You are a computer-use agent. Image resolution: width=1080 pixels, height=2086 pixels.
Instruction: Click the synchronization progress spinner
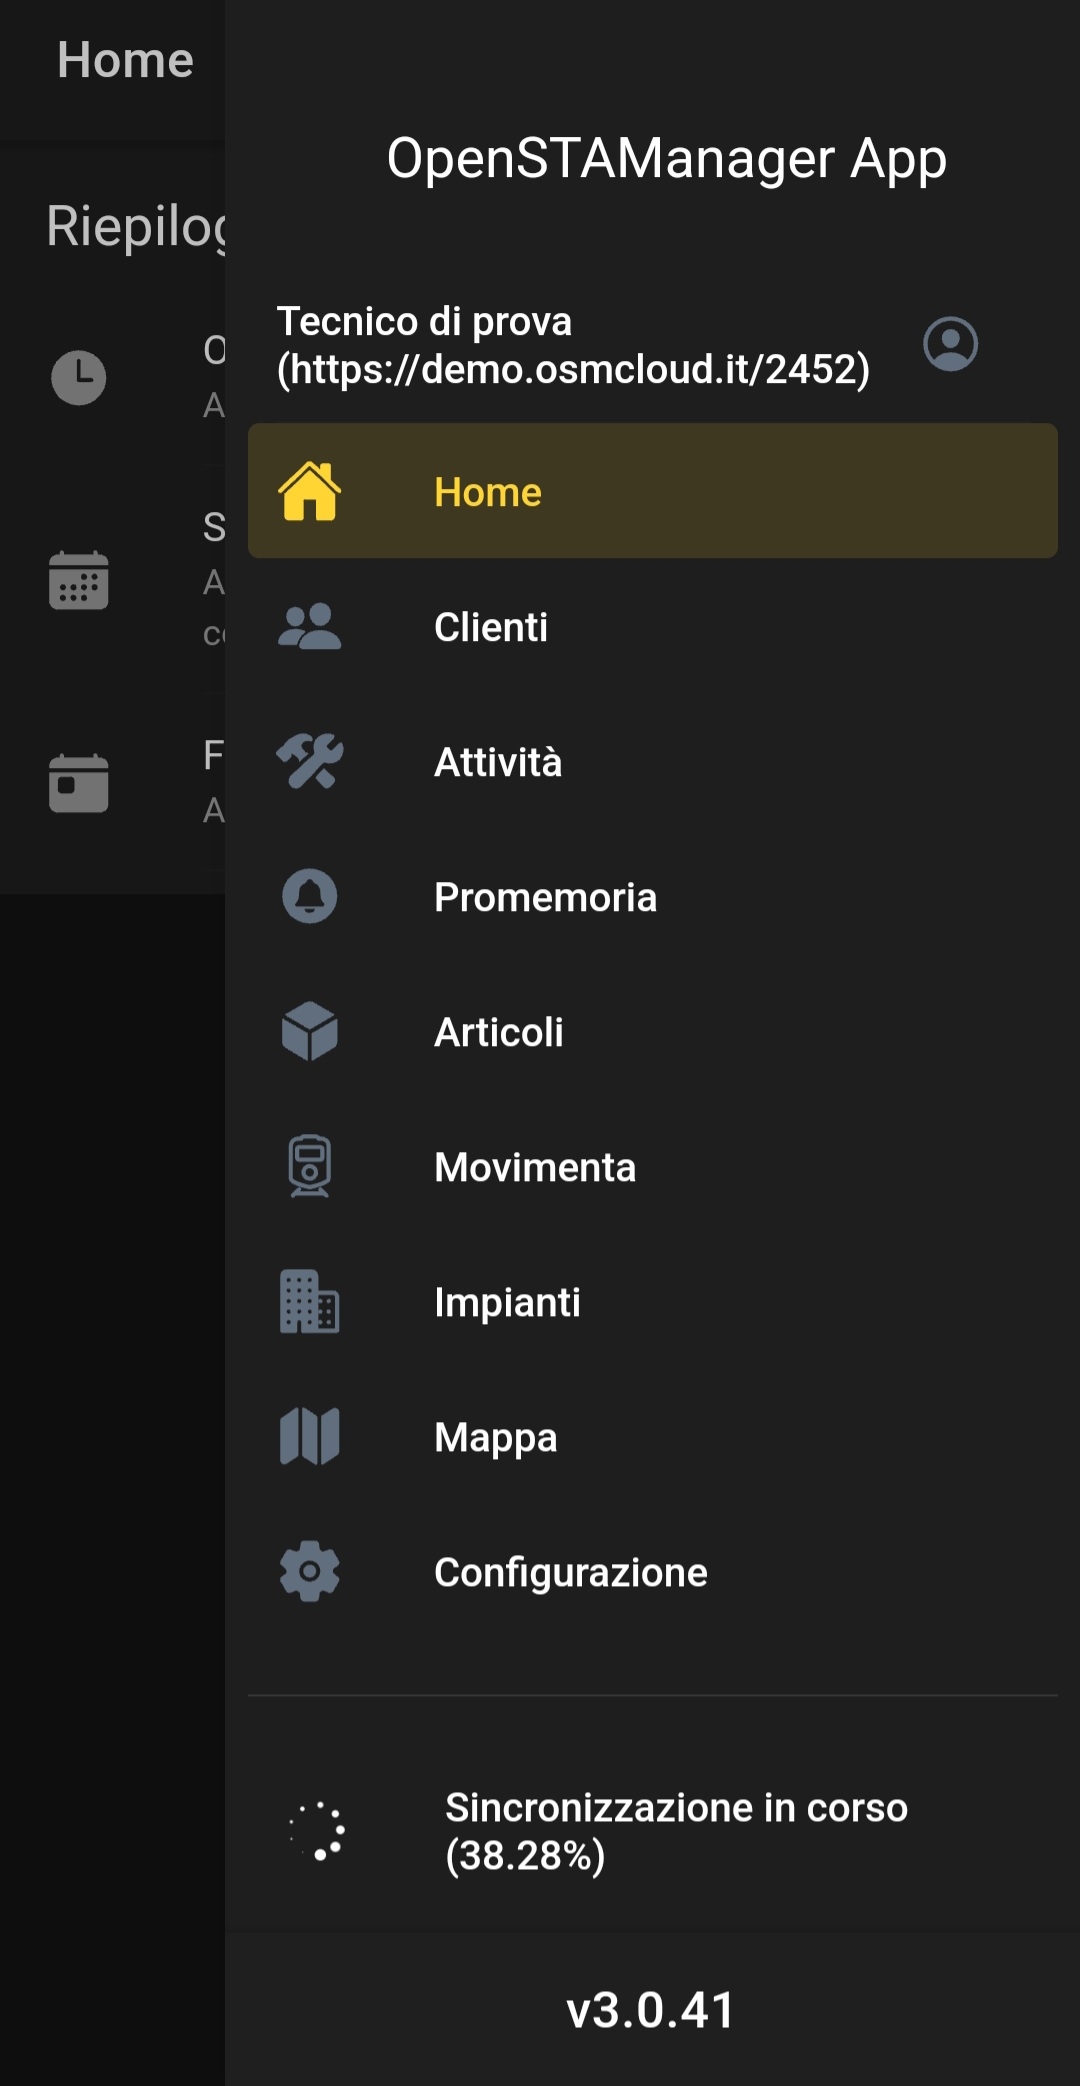[318, 1831]
